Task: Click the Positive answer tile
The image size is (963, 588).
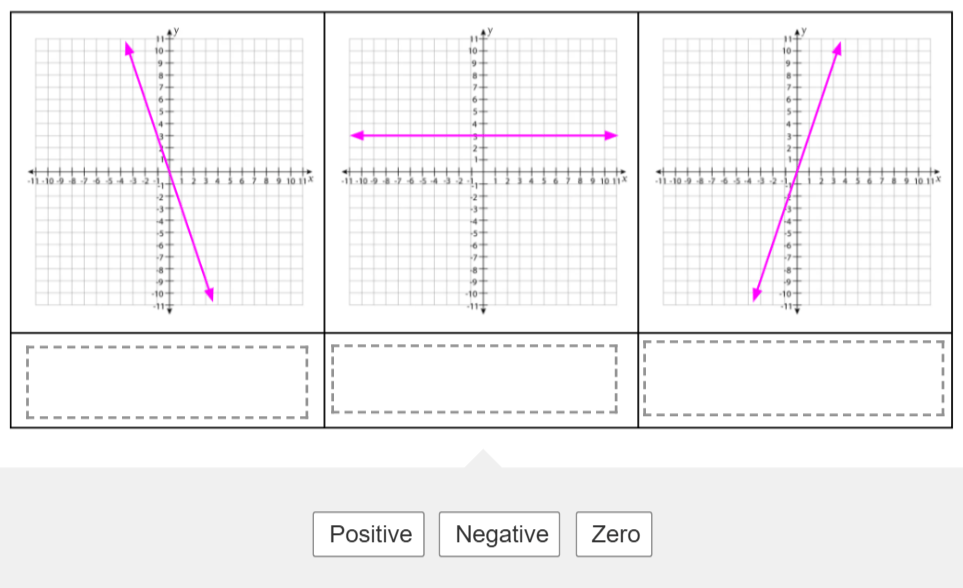Action: [x=368, y=534]
